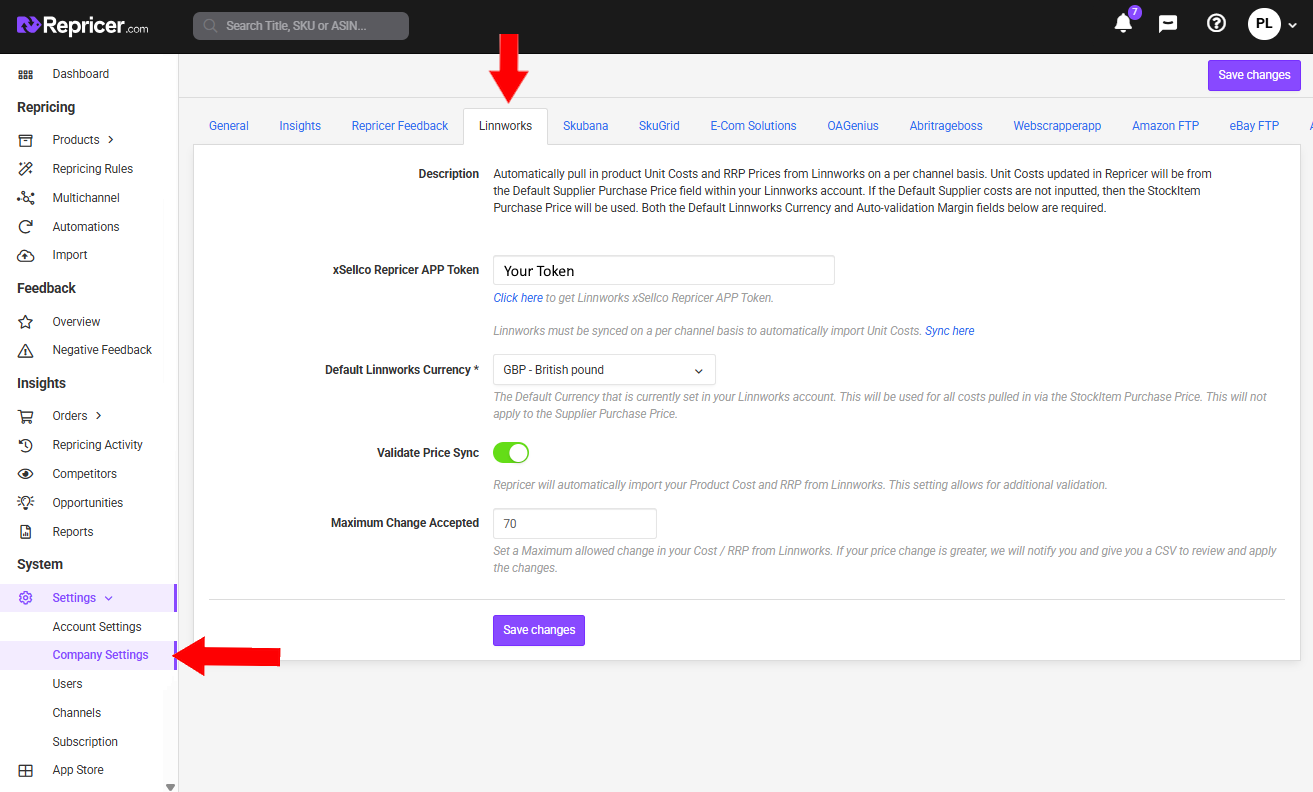Viewport: 1313px width, 792px height.
Task: Click the sidebar scroll down arrow
Action: coord(170,787)
